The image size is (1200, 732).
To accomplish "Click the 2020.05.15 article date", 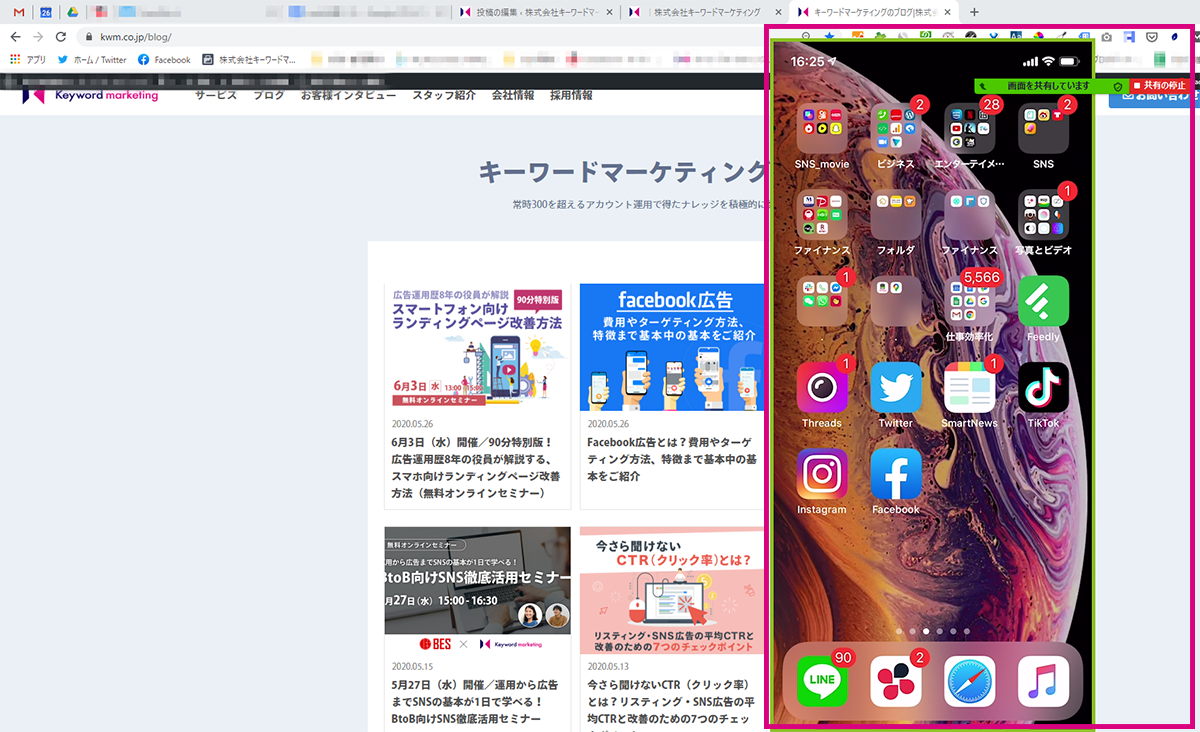I will (415, 665).
